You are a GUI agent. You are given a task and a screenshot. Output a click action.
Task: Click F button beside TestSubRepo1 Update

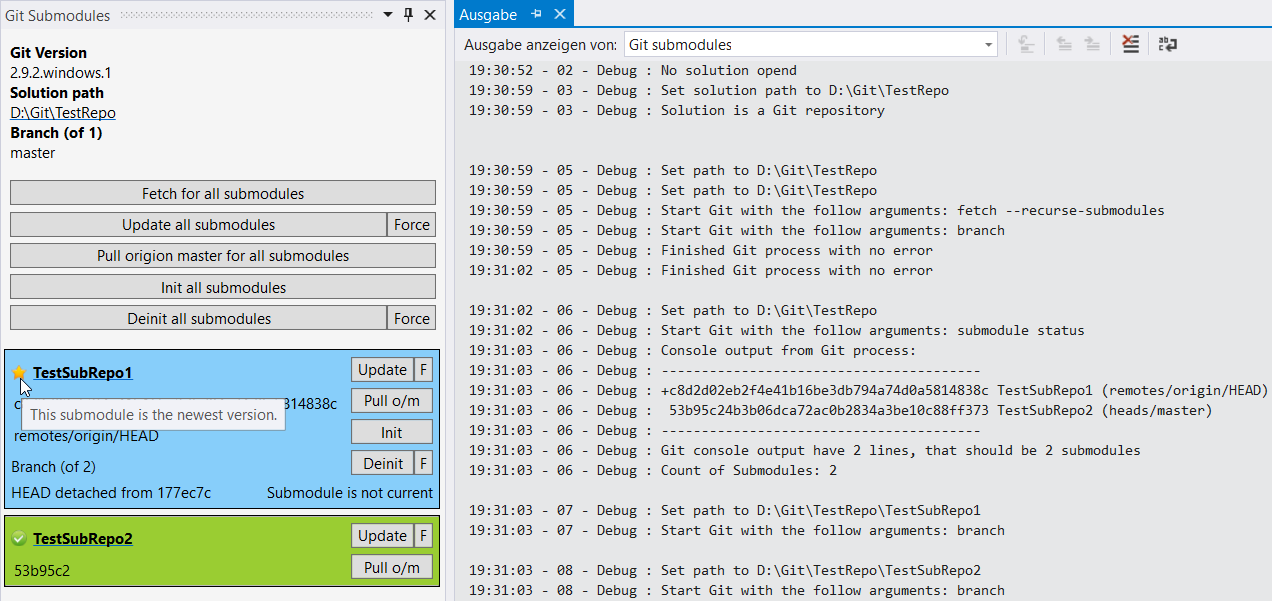pyautogui.click(x=423, y=369)
